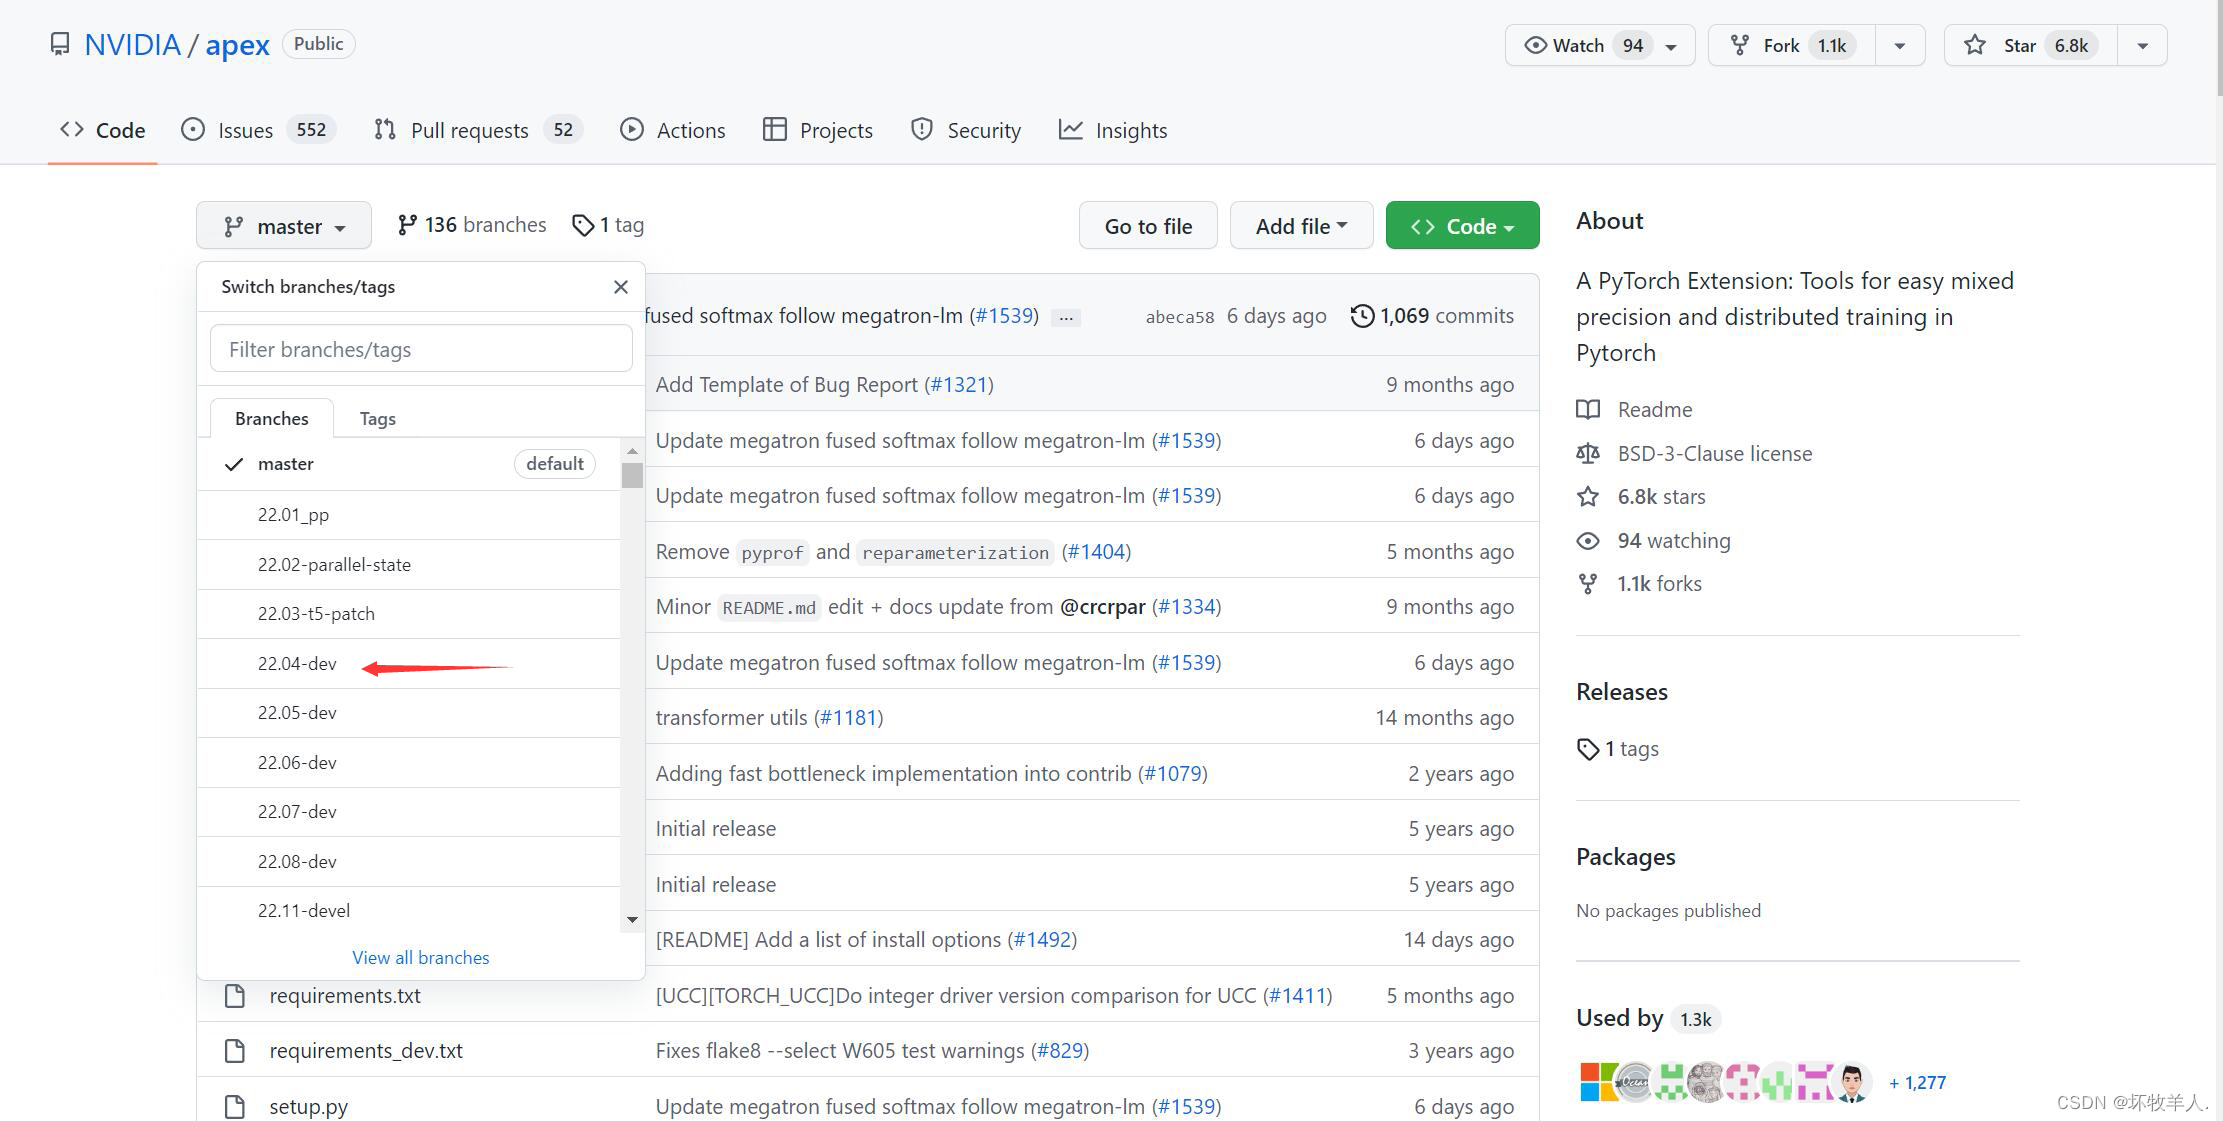Click the commits history clock icon
This screenshot has height=1121, width=2223.
[1362, 316]
